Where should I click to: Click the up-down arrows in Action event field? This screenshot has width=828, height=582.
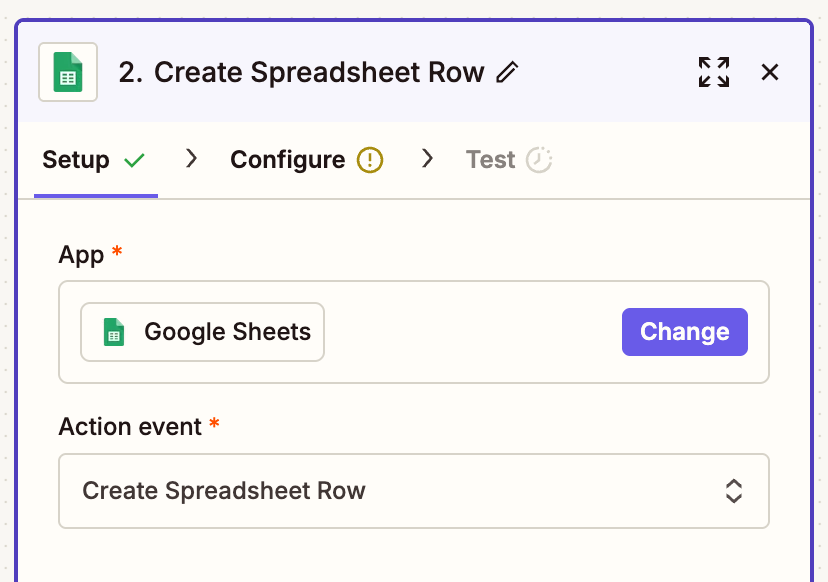click(733, 491)
